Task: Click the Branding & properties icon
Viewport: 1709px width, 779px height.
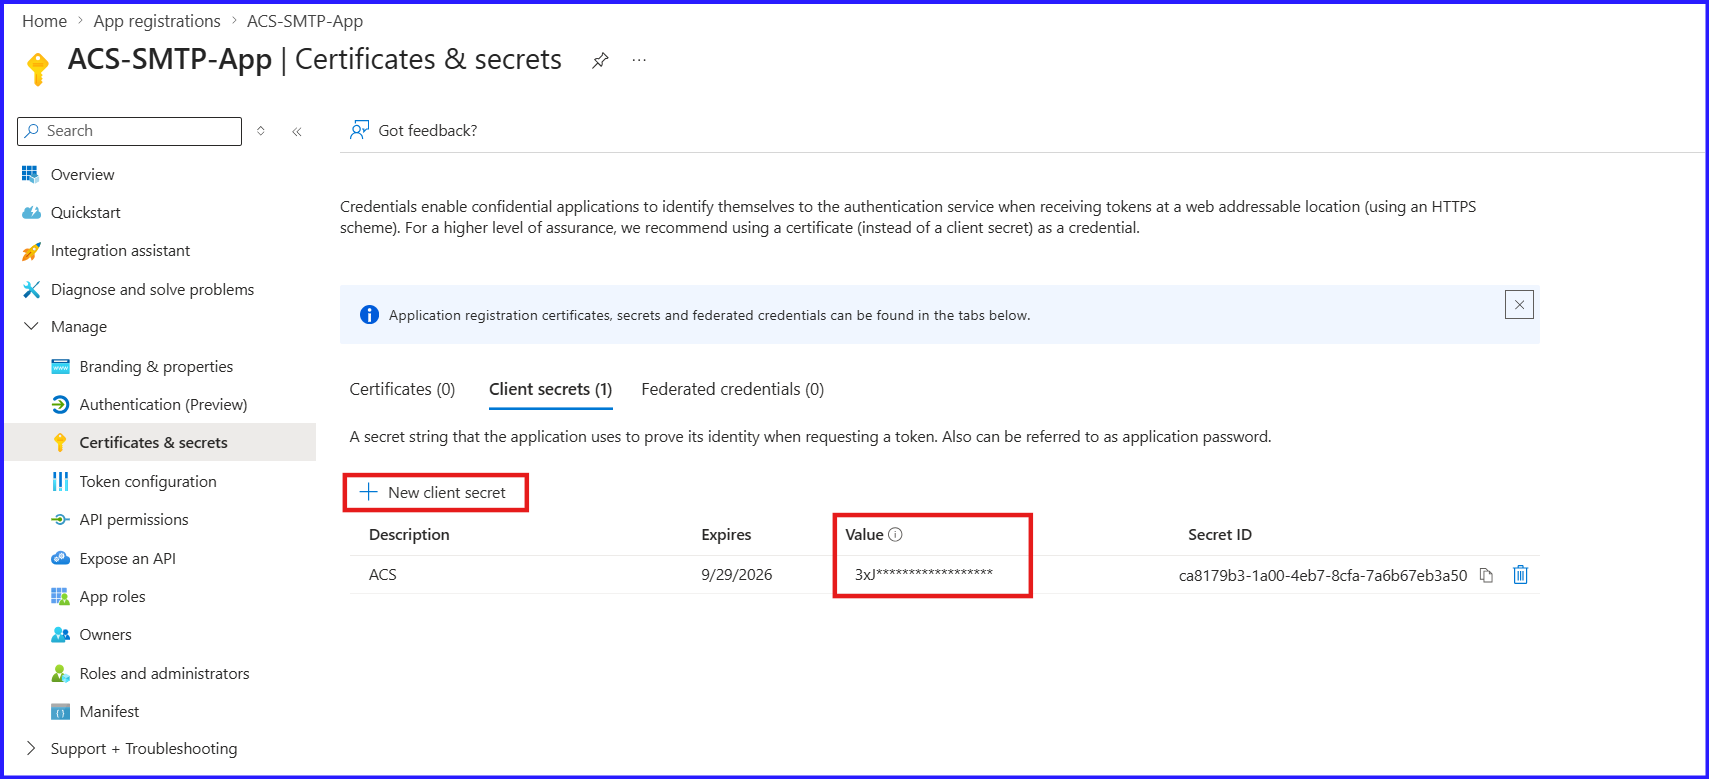Action: [60, 367]
